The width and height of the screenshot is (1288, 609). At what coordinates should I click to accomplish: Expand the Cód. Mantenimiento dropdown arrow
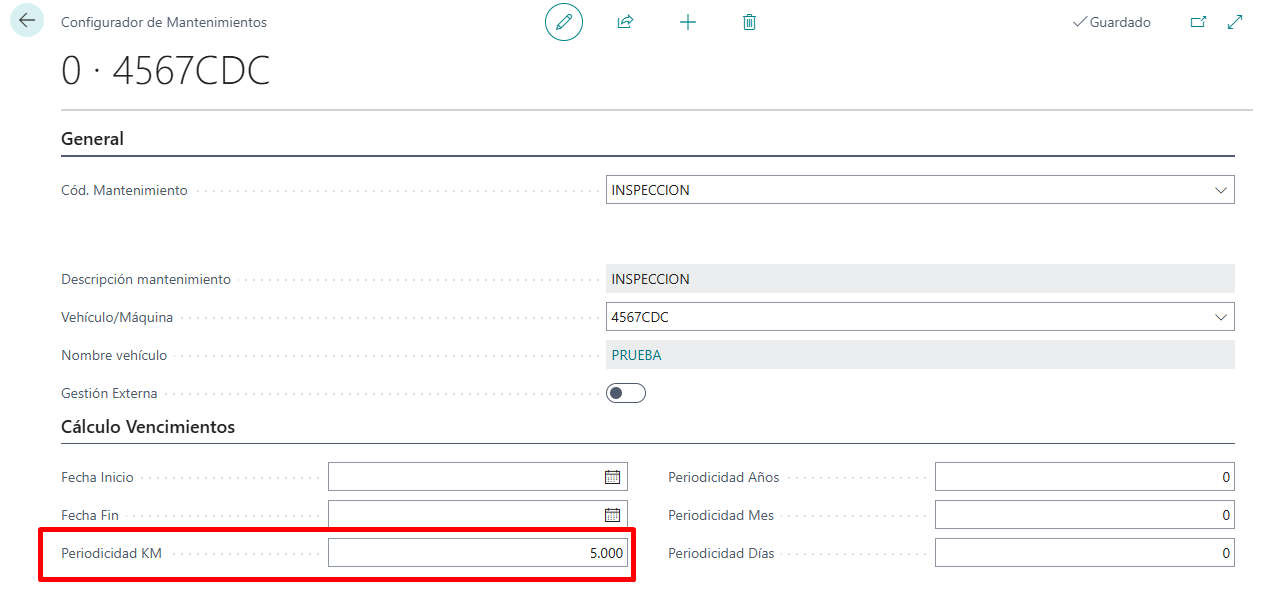(x=1221, y=190)
